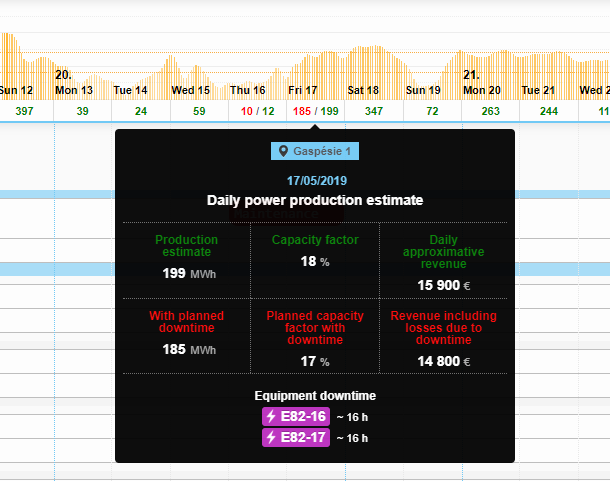
Task: Click the 10 / 12 production value cell
Action: 257,111
